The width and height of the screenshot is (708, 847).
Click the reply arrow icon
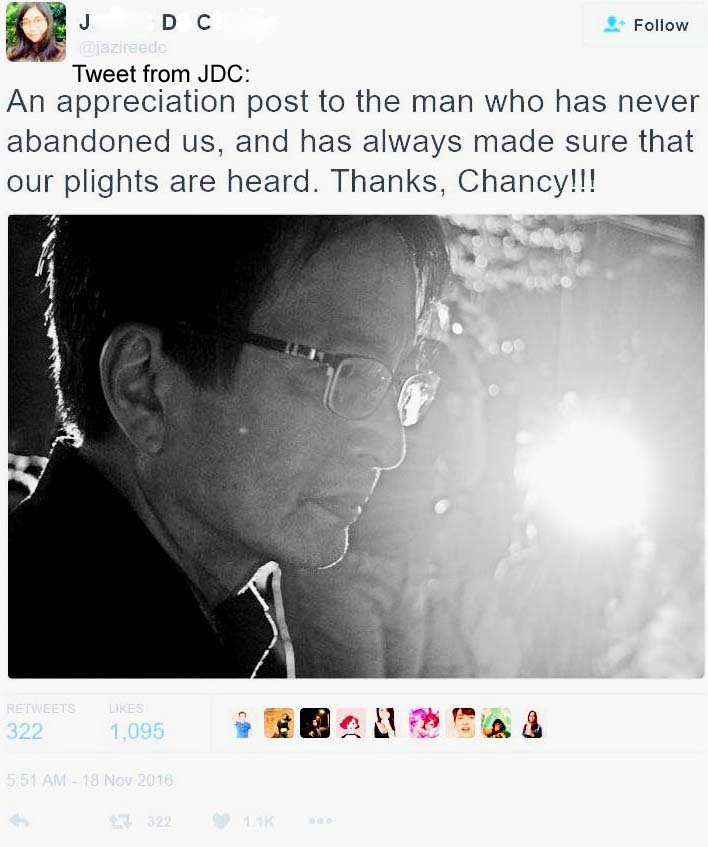20,821
